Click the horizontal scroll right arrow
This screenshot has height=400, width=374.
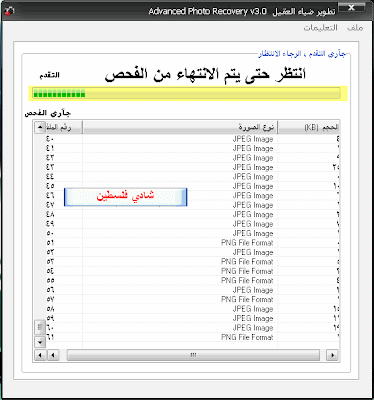(x=332, y=355)
